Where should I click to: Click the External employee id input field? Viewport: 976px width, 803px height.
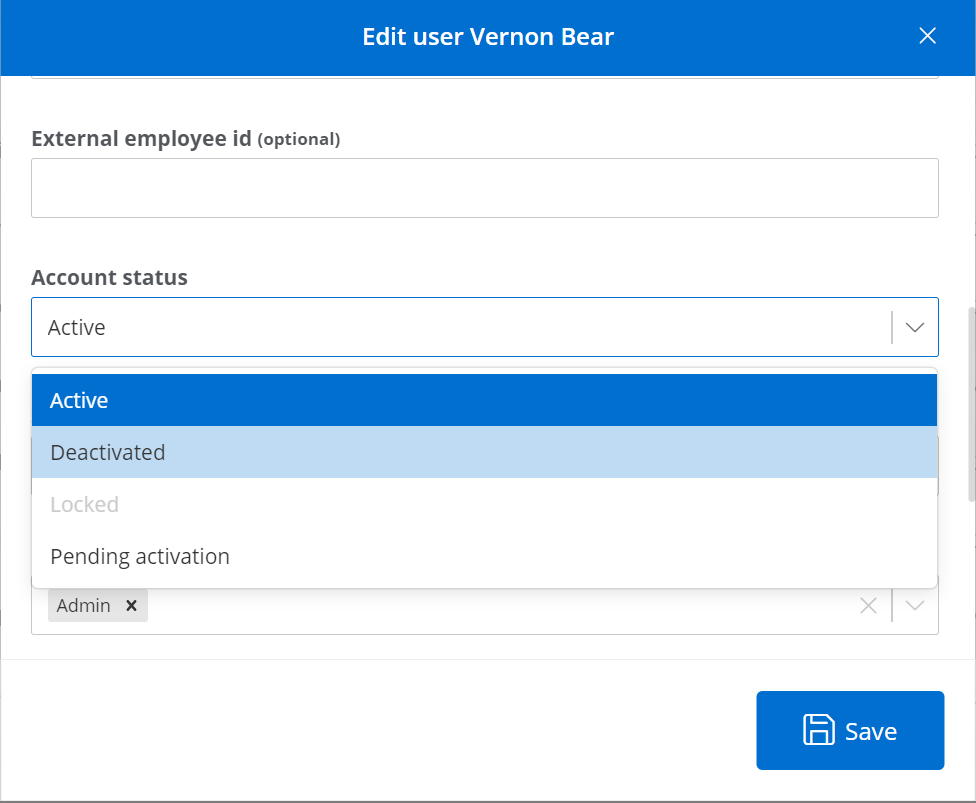pos(485,188)
